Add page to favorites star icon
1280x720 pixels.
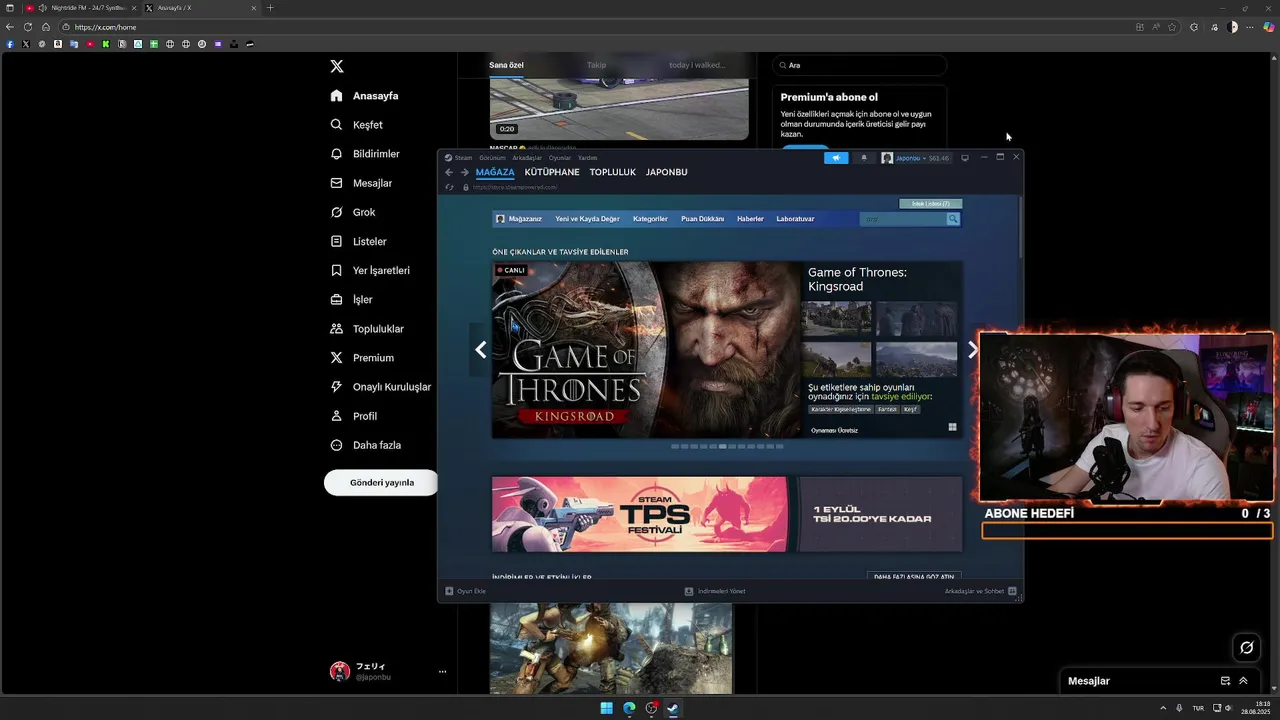click(1172, 27)
